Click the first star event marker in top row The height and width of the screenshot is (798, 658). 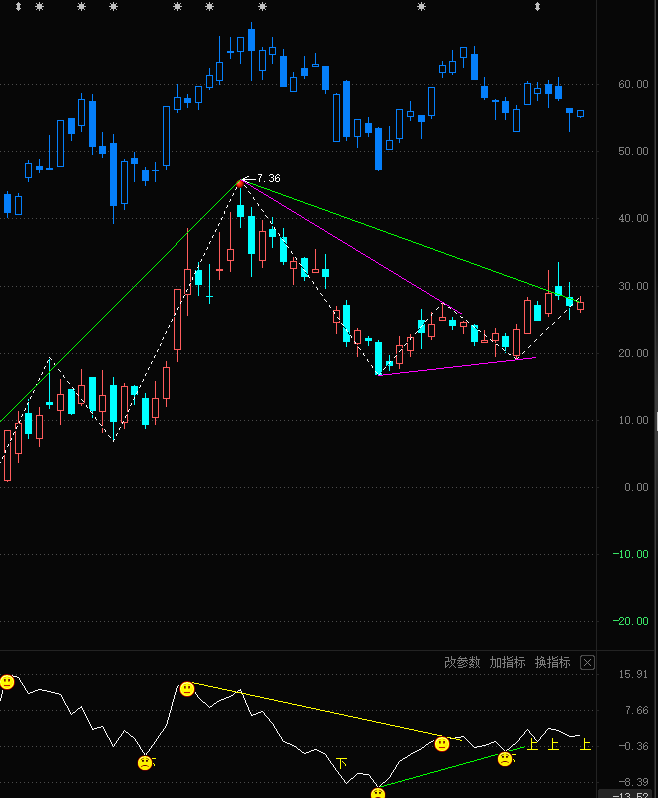[39, 7]
